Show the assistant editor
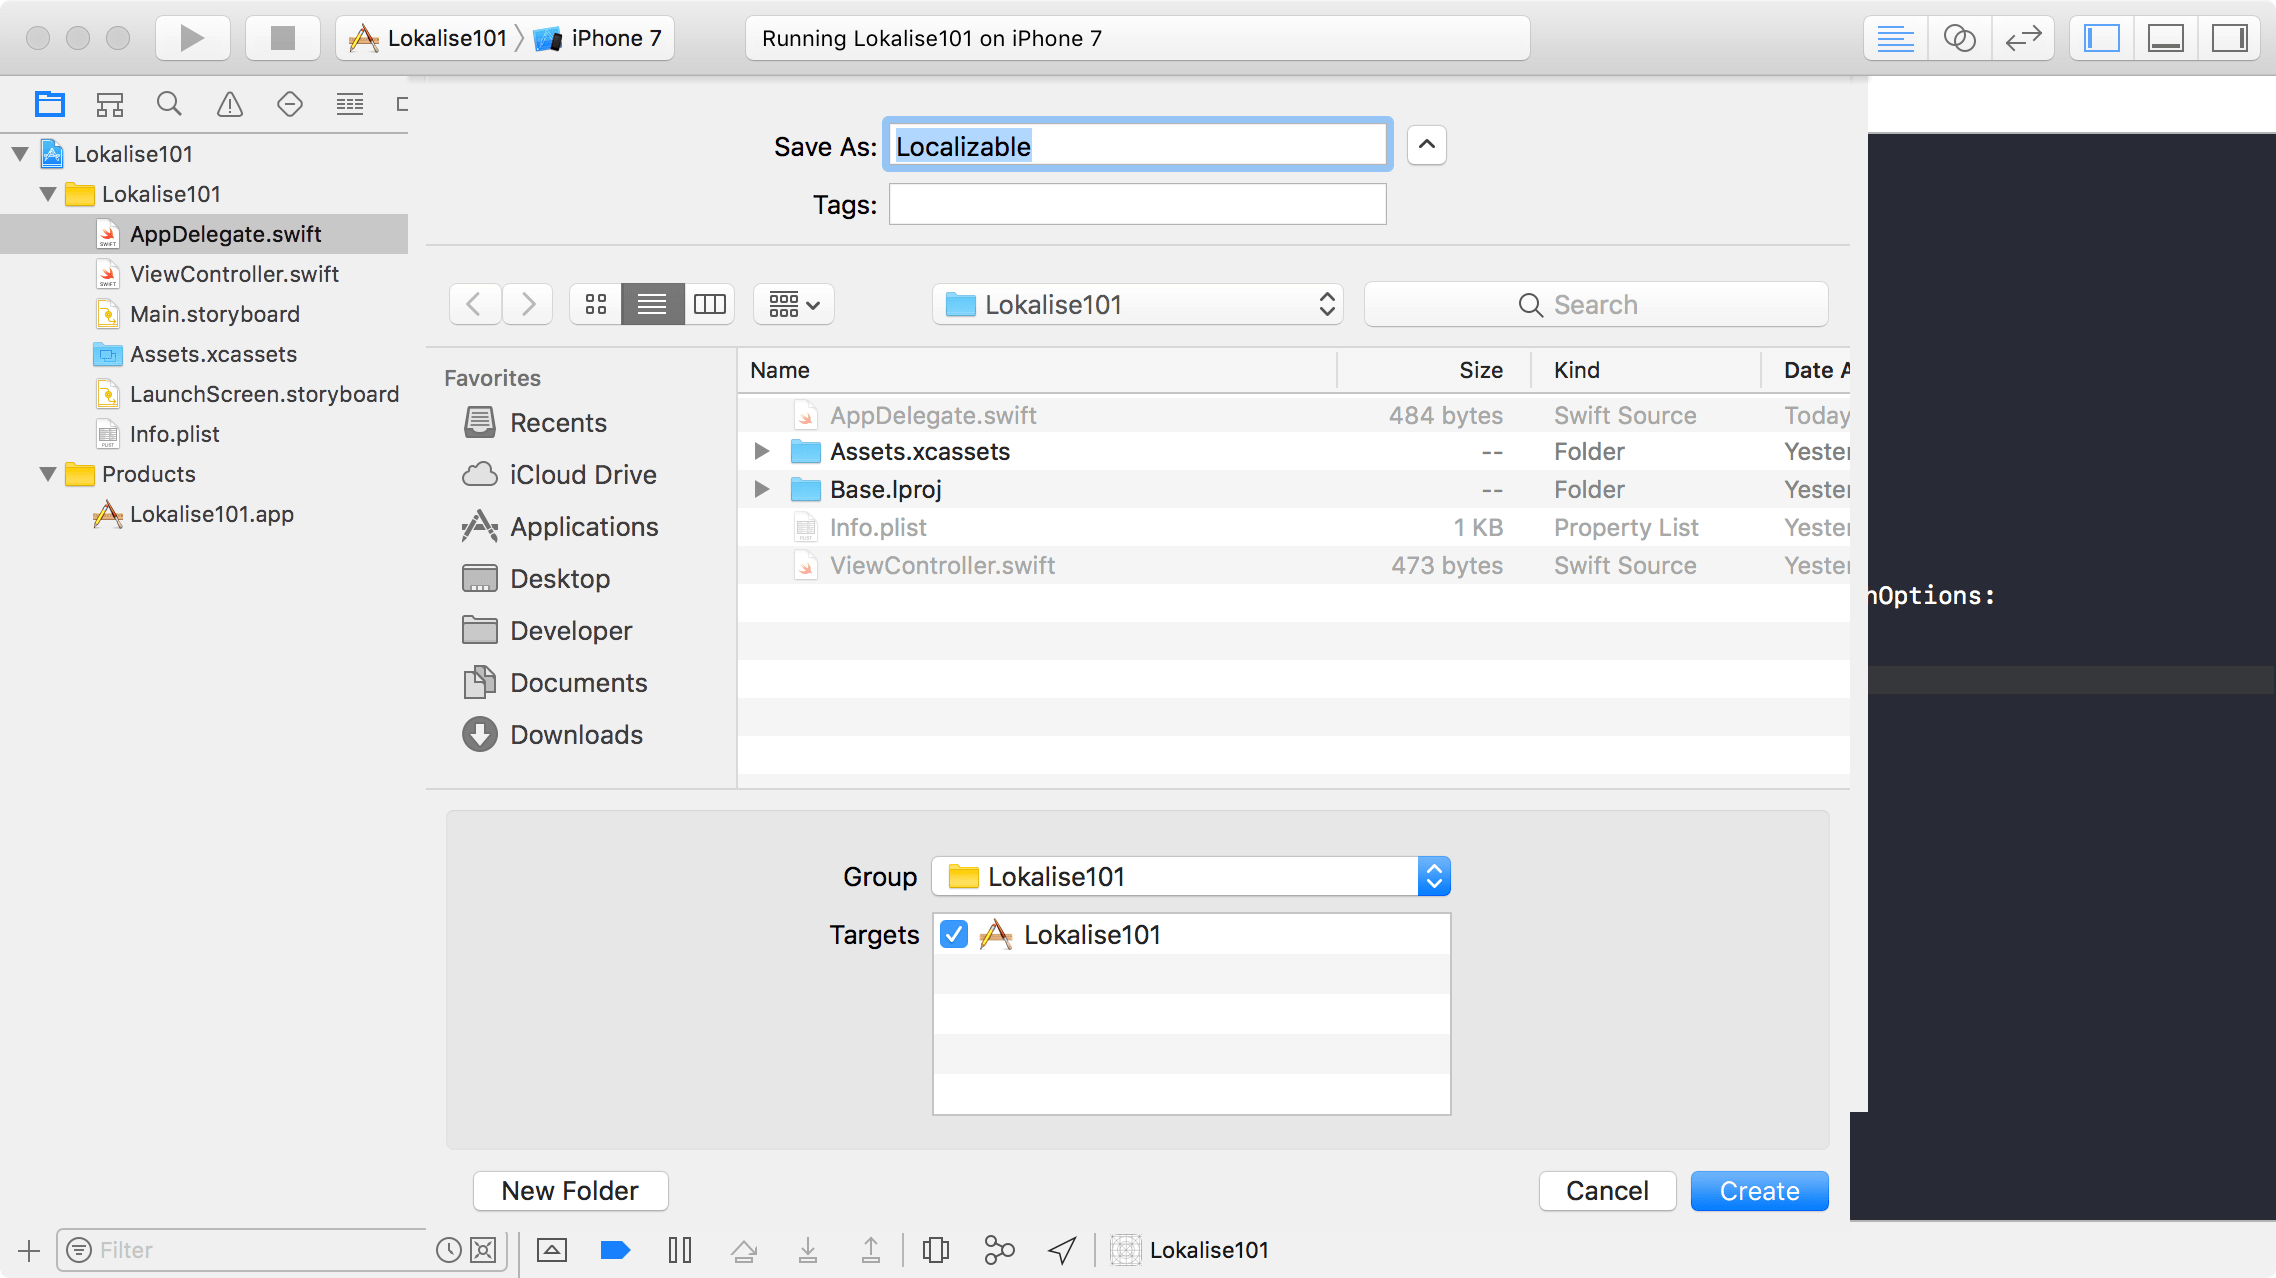 pyautogui.click(x=1959, y=38)
